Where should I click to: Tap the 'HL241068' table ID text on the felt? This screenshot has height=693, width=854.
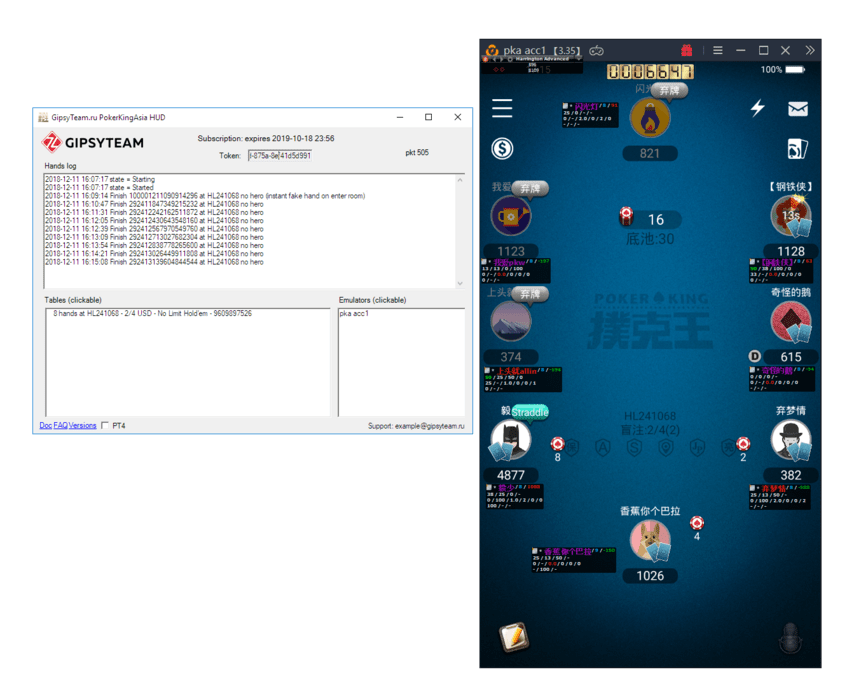tap(650, 416)
